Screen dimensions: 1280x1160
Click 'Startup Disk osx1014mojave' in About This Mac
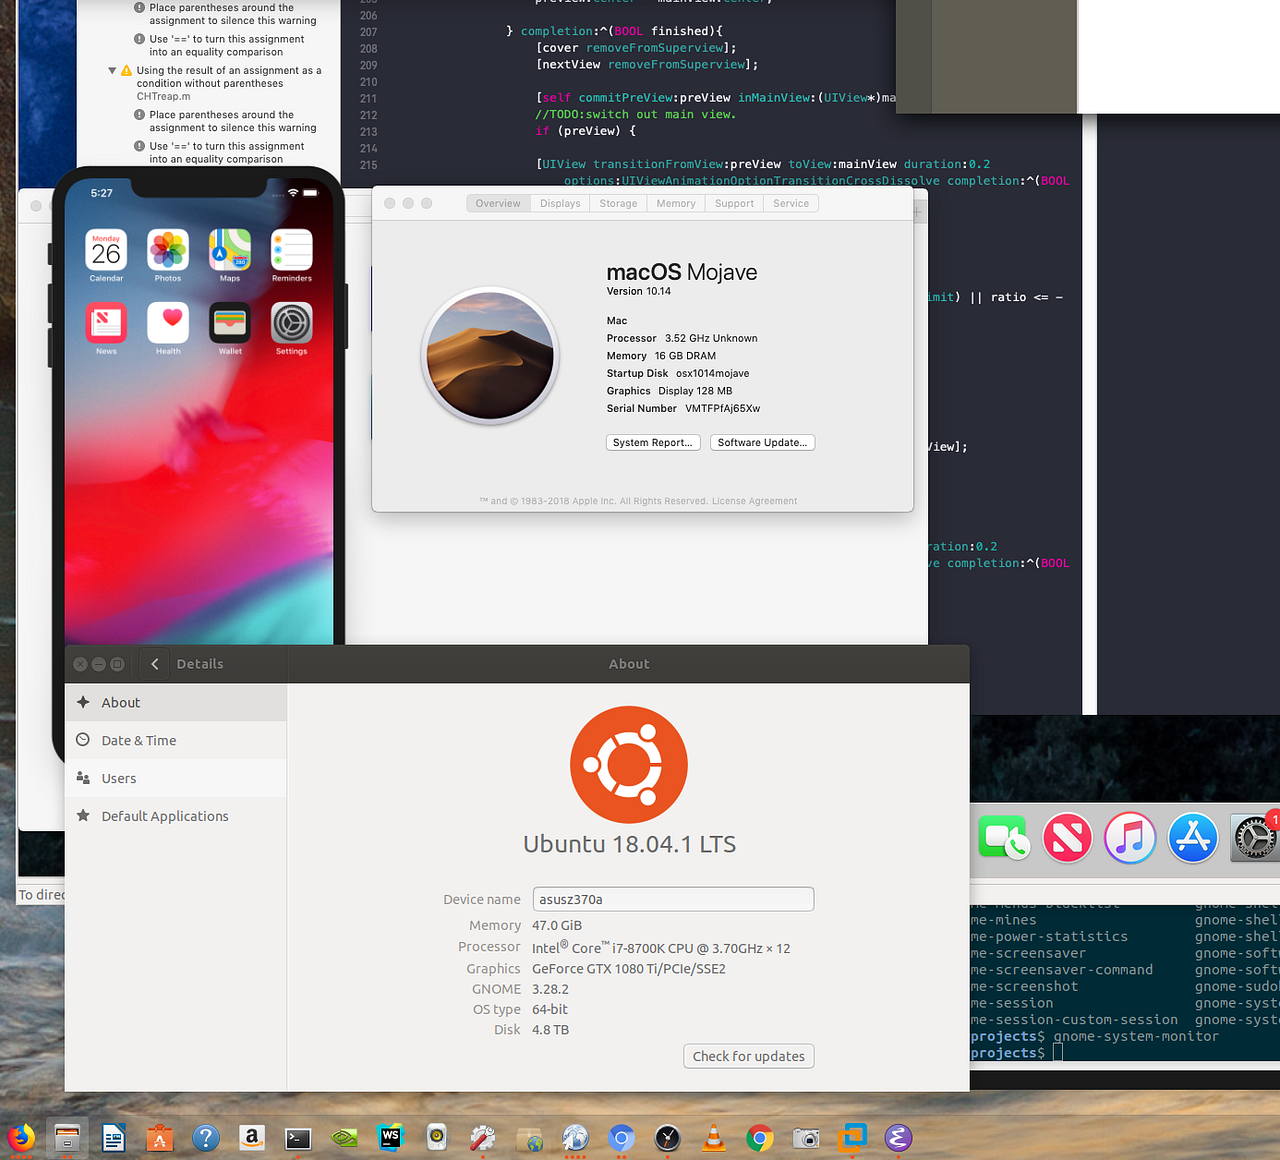click(678, 373)
